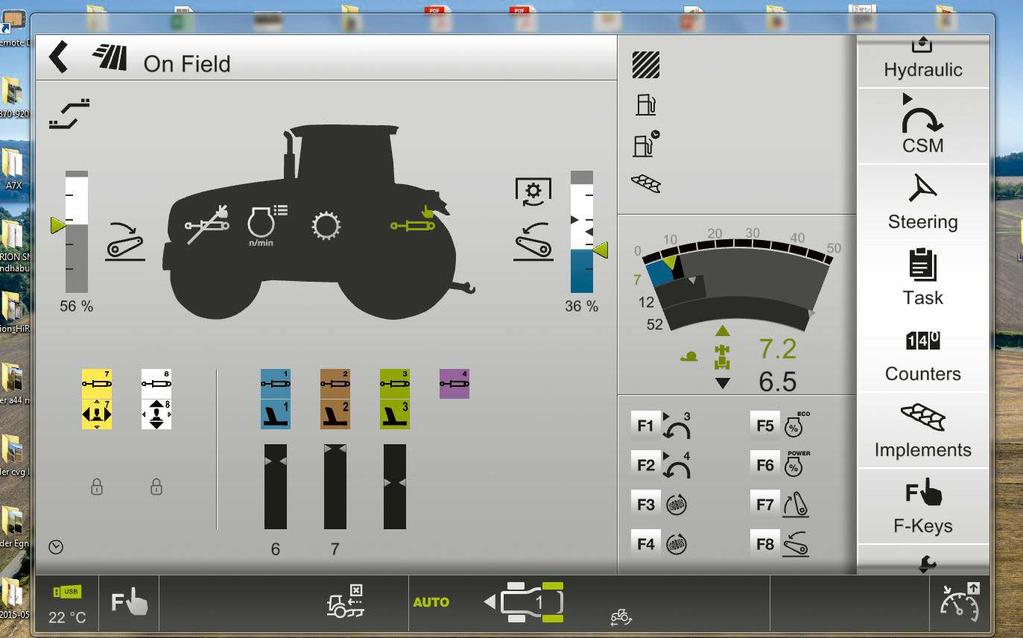This screenshot has width=1023, height=638.
Task: Click the 7.2 speed value
Action: (778, 349)
